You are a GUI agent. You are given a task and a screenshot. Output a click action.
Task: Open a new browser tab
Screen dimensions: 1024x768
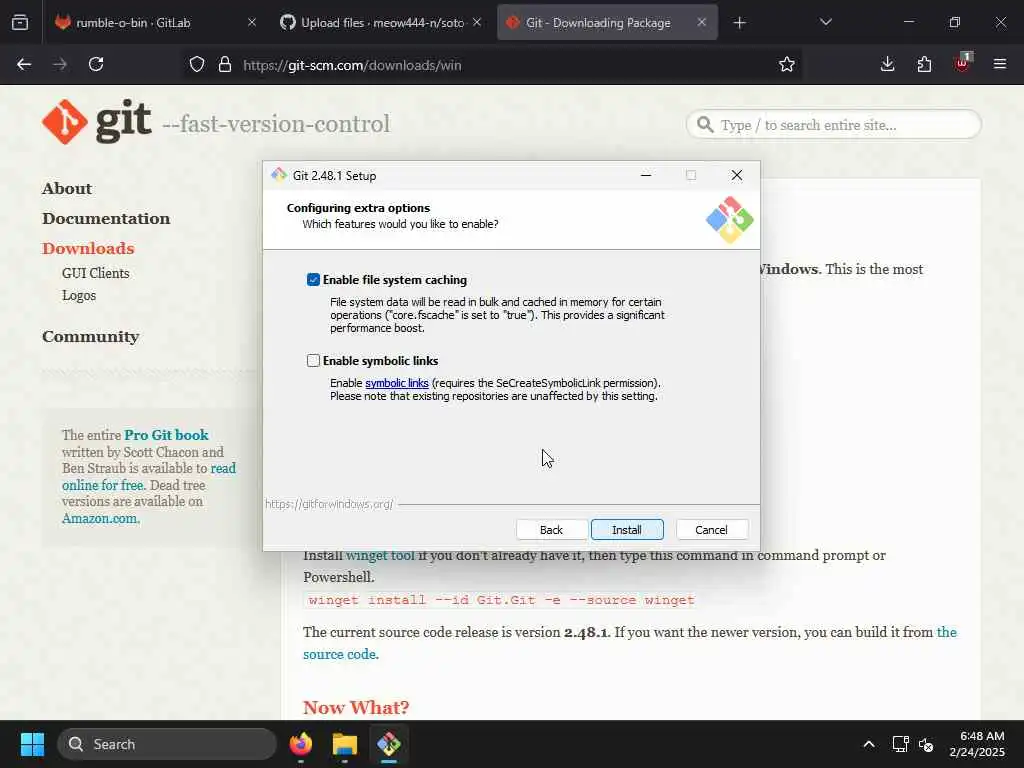pyautogui.click(x=739, y=23)
